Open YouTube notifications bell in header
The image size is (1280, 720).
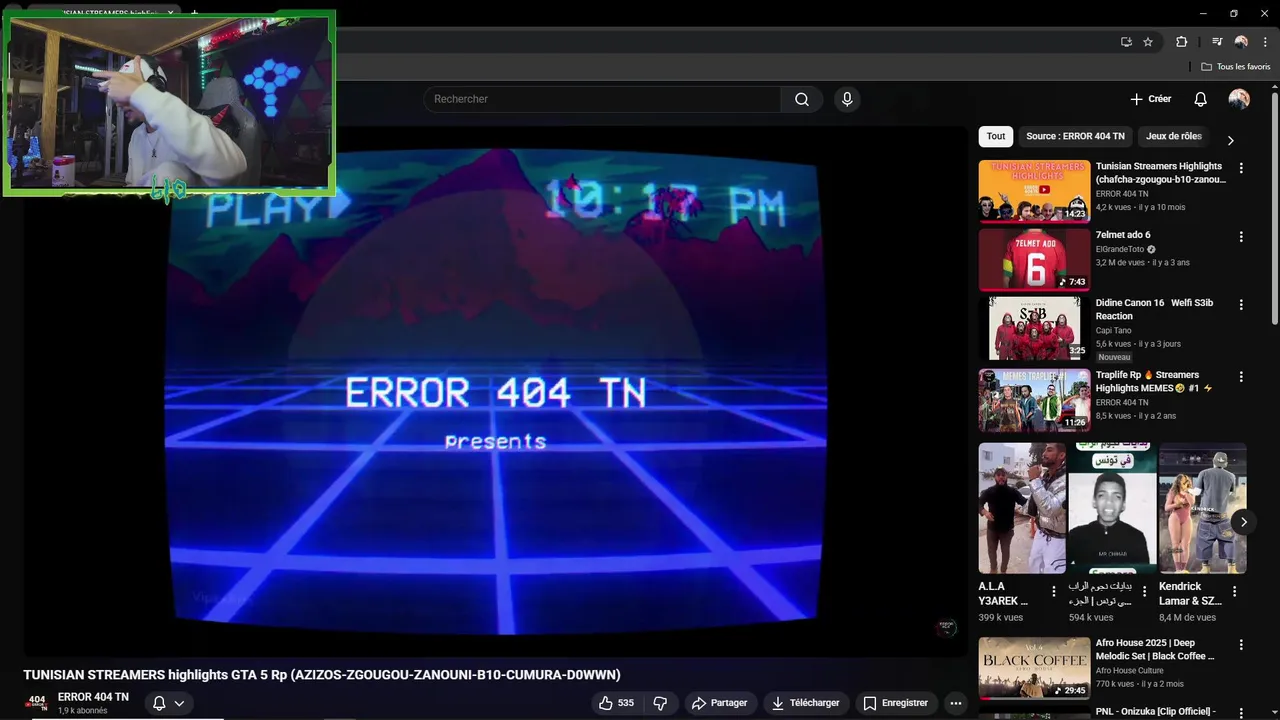click(1200, 99)
